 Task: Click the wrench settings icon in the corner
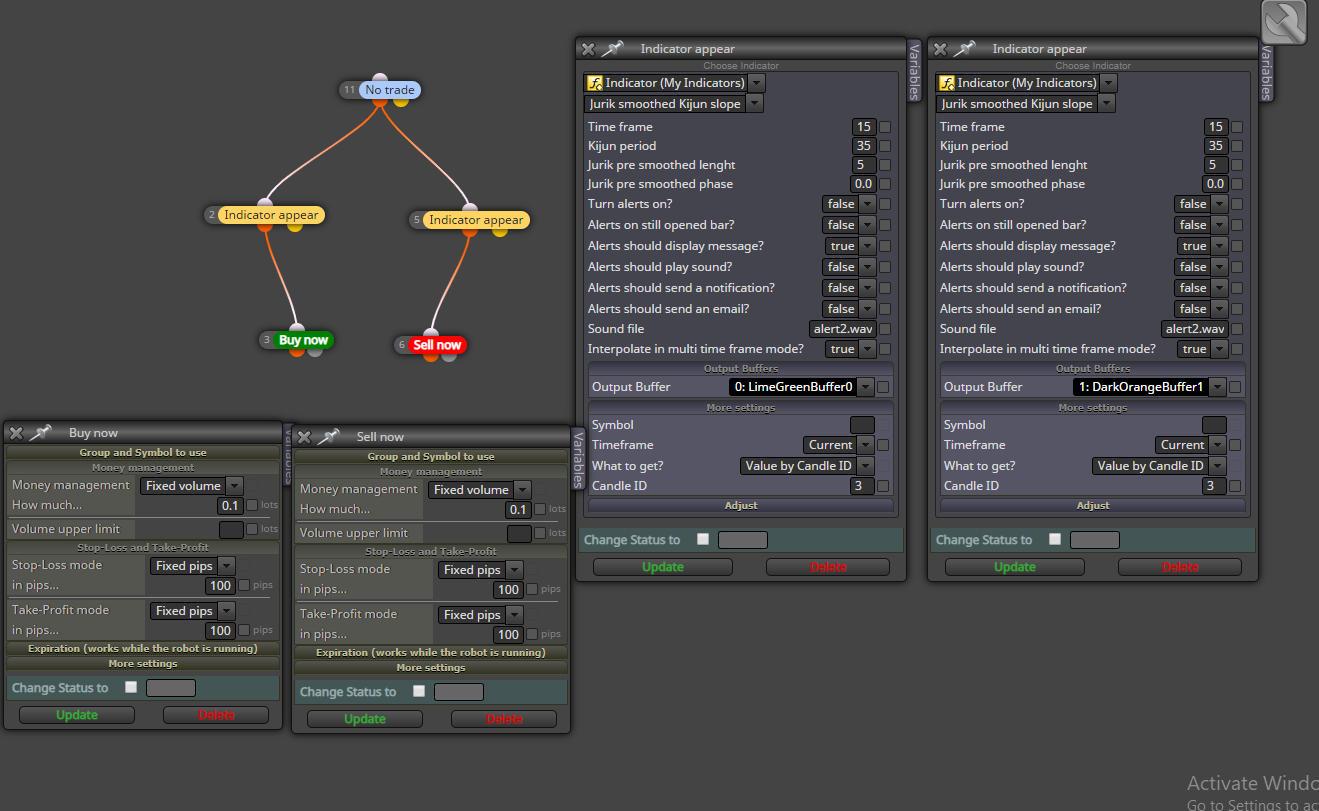[x=1285, y=22]
